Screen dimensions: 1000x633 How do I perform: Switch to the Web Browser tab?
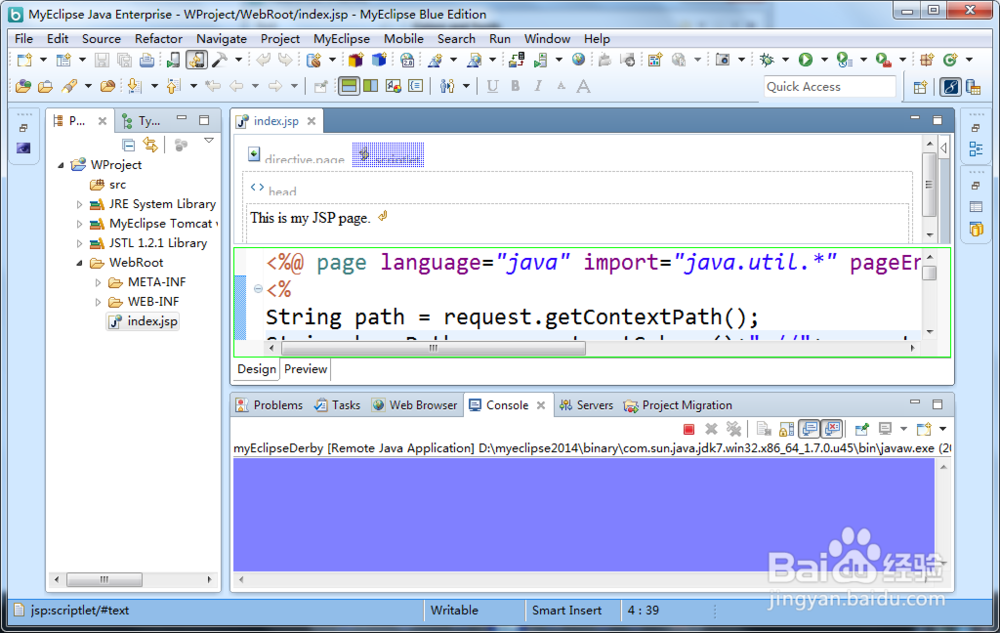[x=415, y=405]
